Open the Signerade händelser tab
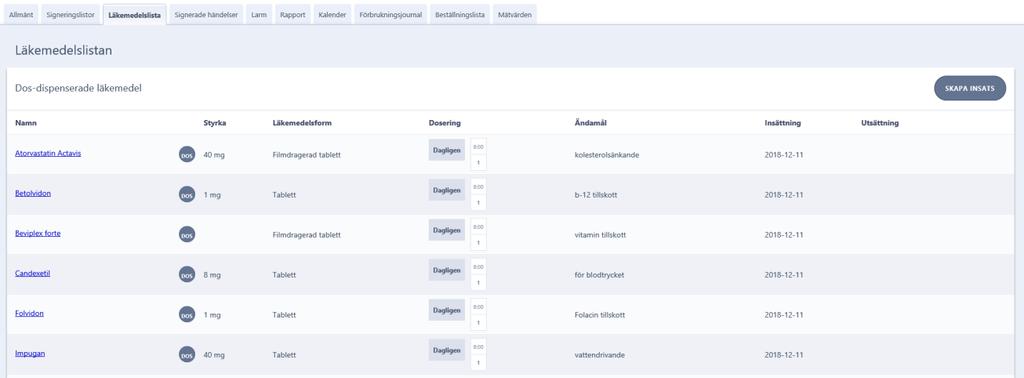Viewport: 1024px width, 378px height. pos(206,14)
